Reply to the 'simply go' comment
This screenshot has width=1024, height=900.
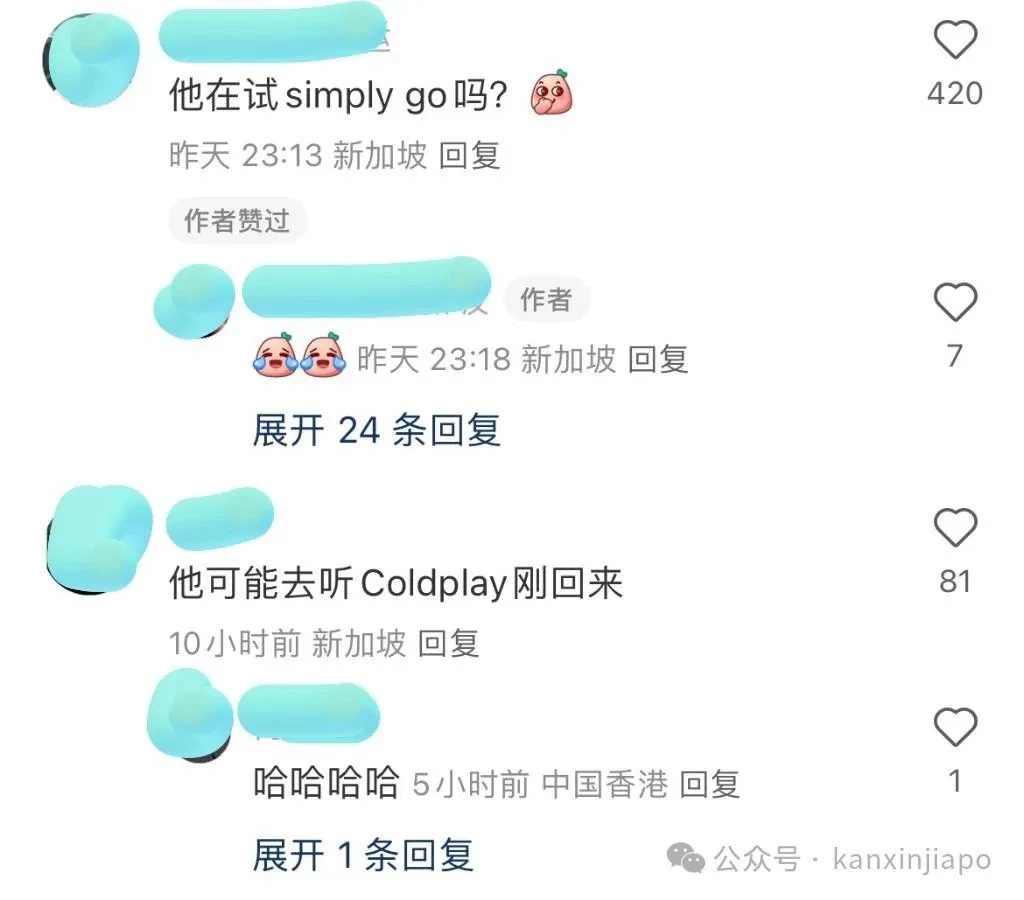(x=470, y=155)
